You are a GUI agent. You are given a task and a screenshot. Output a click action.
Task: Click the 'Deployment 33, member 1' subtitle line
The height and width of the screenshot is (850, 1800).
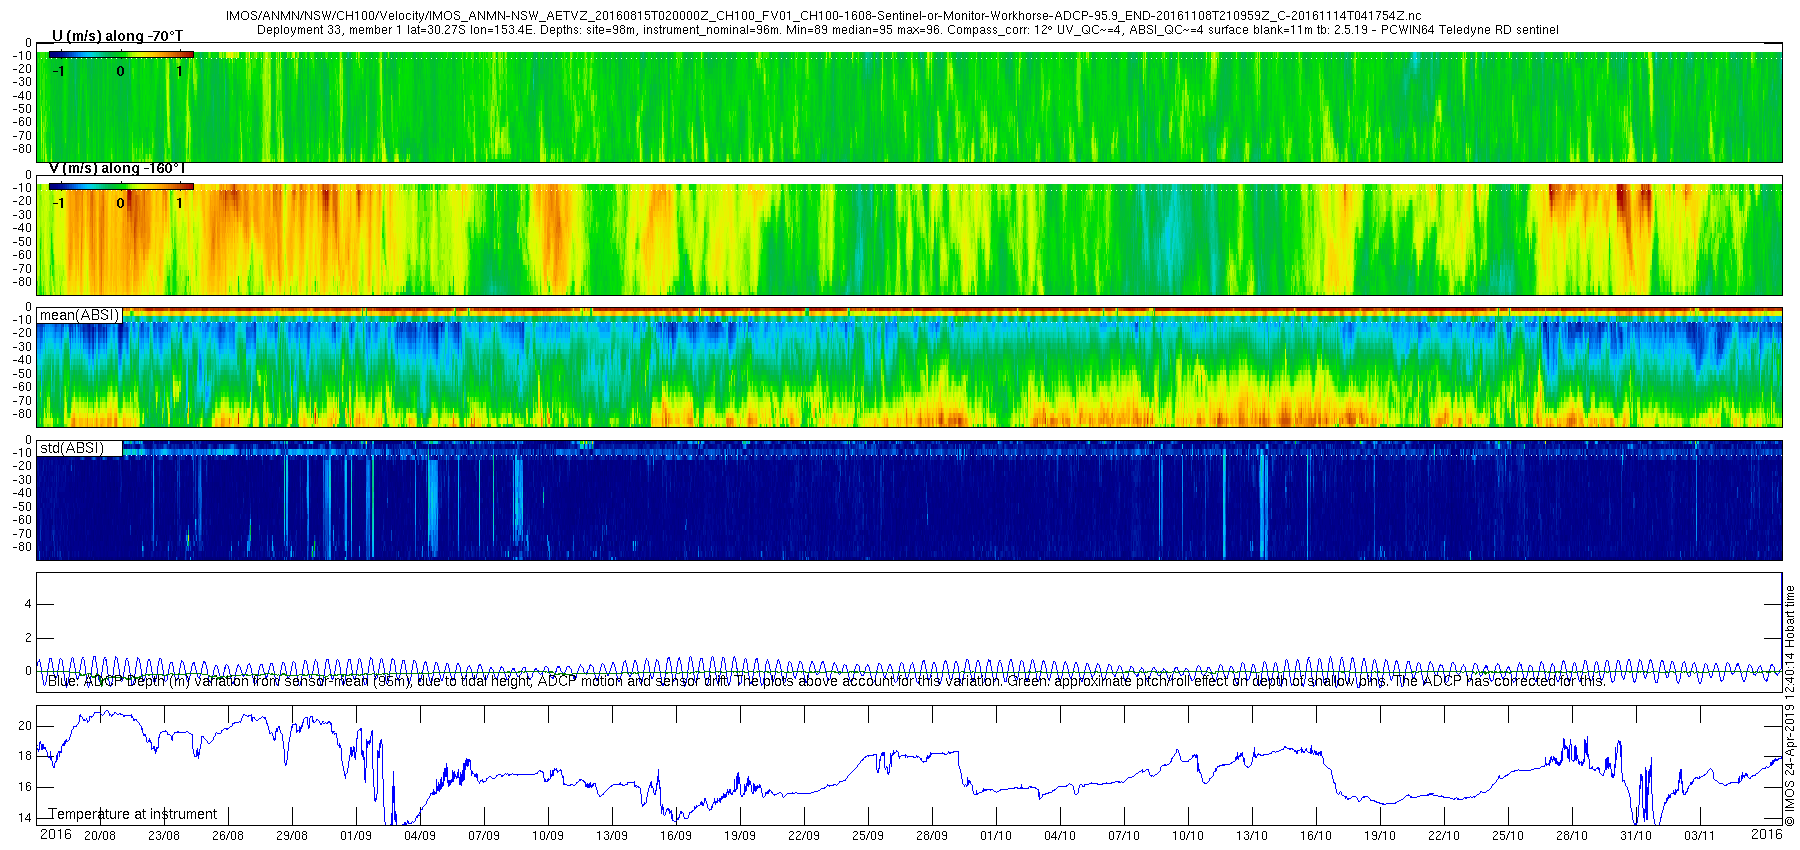tap(907, 30)
